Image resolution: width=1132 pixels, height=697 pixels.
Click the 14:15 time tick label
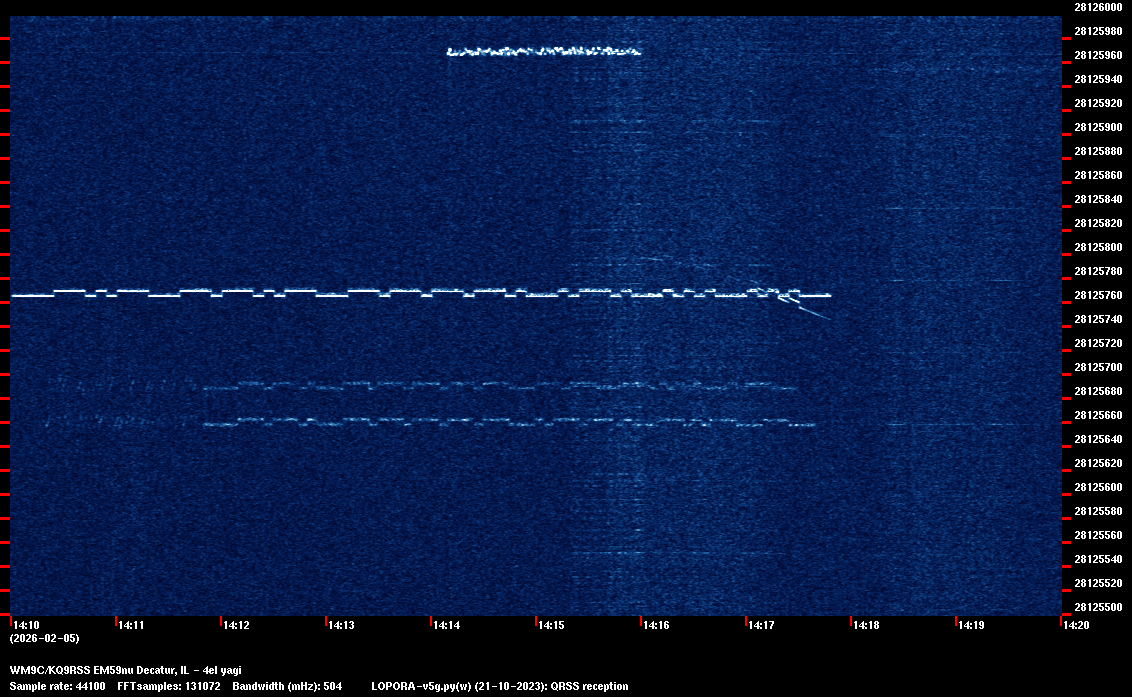pos(551,625)
